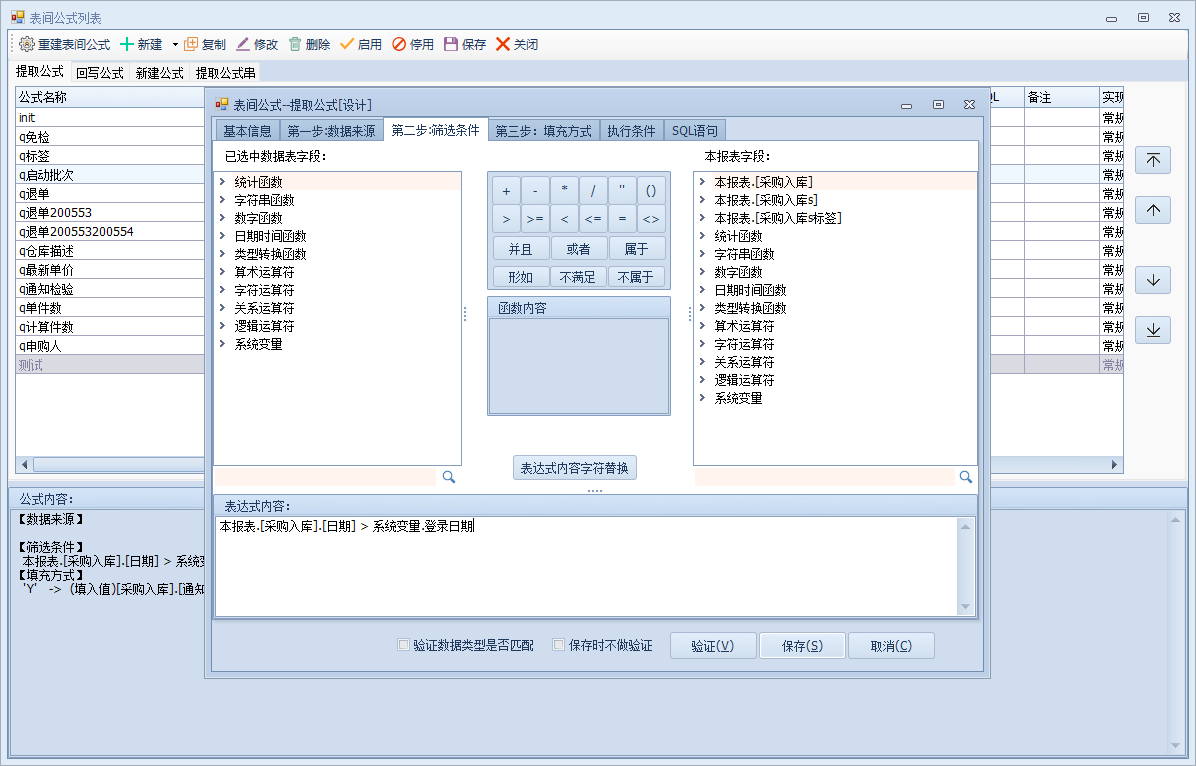Click 表达式内容字符替换 button
This screenshot has height=766, width=1196.
[x=574, y=468]
